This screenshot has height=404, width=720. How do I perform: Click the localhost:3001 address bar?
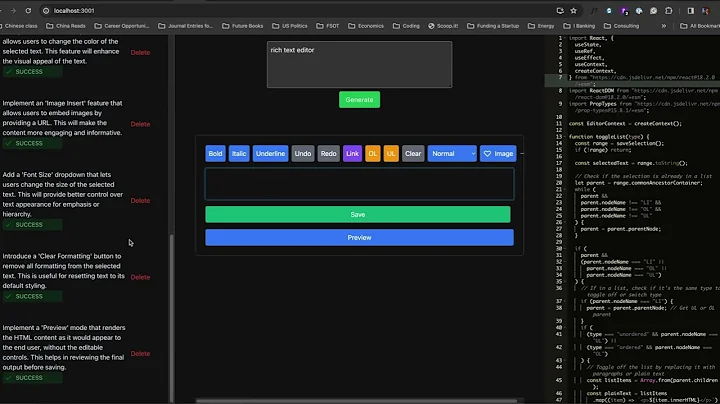pos(73,11)
